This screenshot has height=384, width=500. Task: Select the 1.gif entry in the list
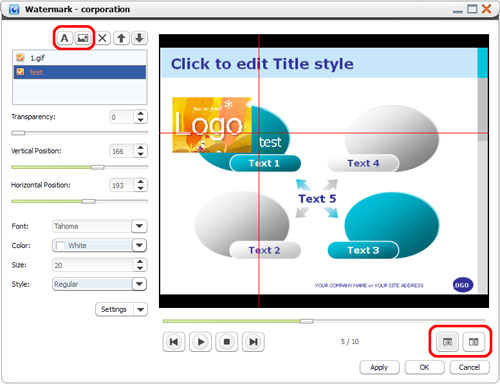click(80, 58)
